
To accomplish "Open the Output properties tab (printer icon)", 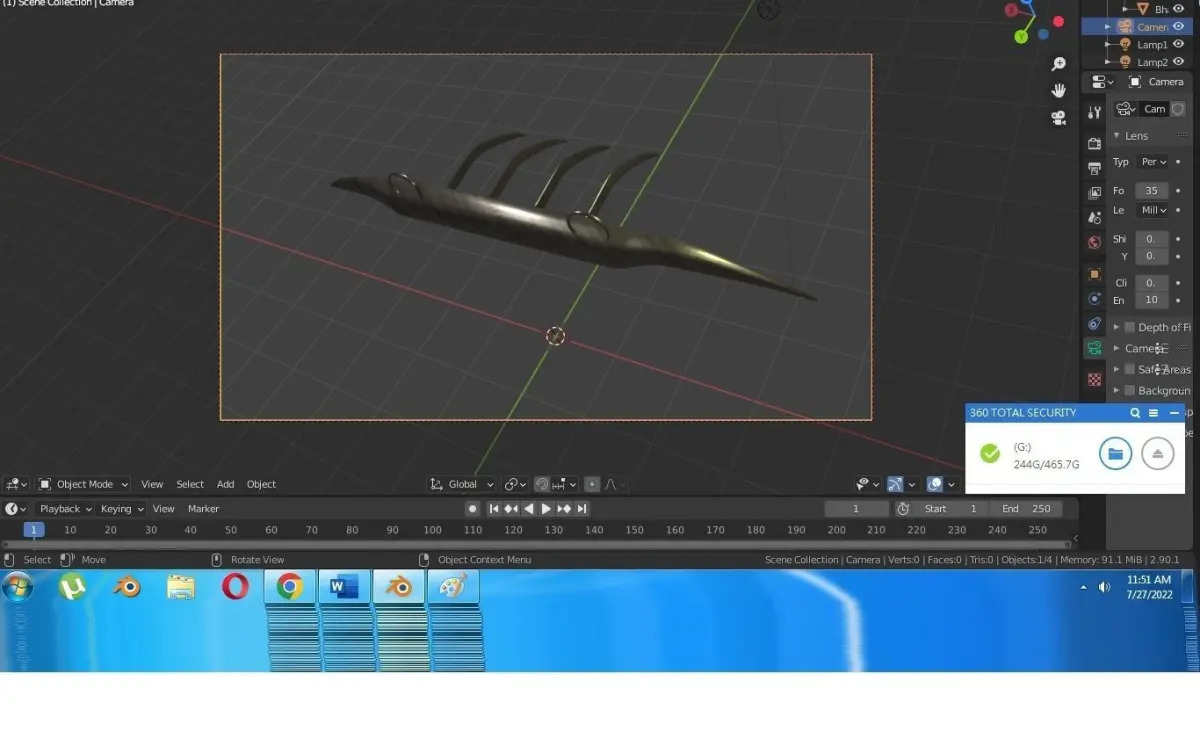I will (1094, 168).
